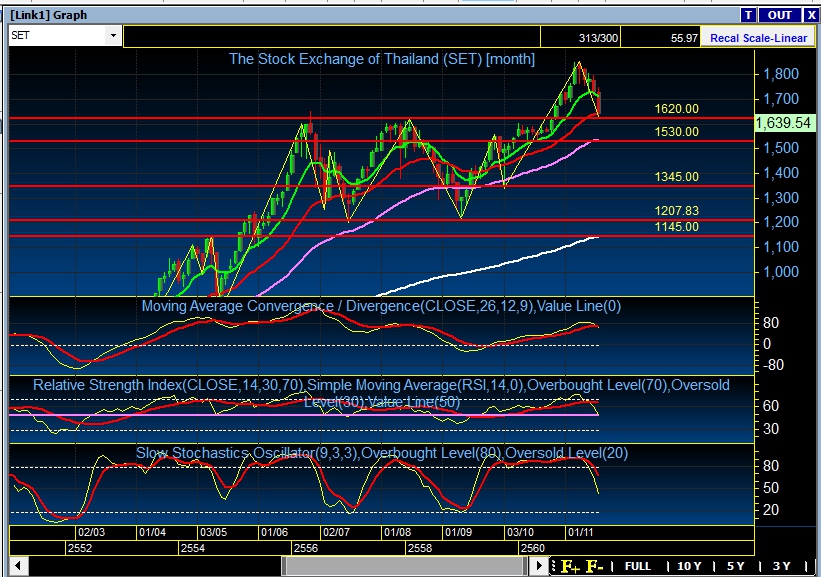Click the 55.97 value field

[660, 38]
